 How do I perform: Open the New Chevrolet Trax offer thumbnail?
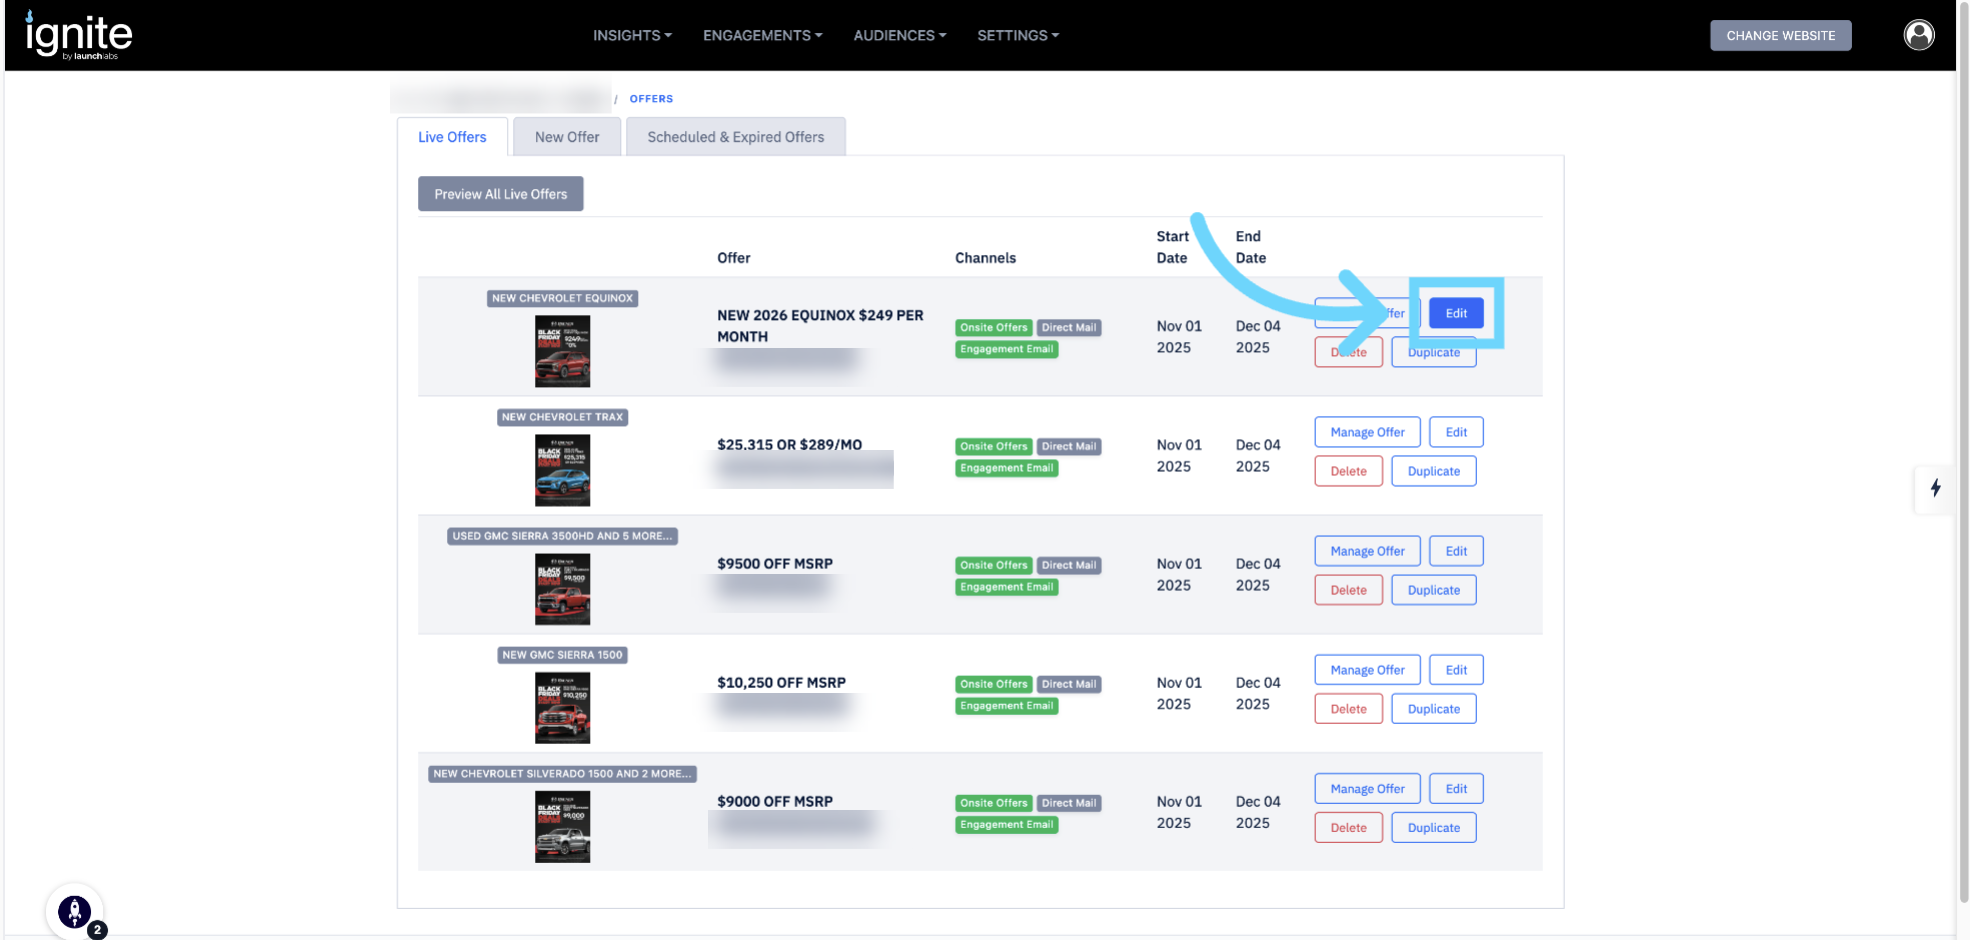pos(562,470)
